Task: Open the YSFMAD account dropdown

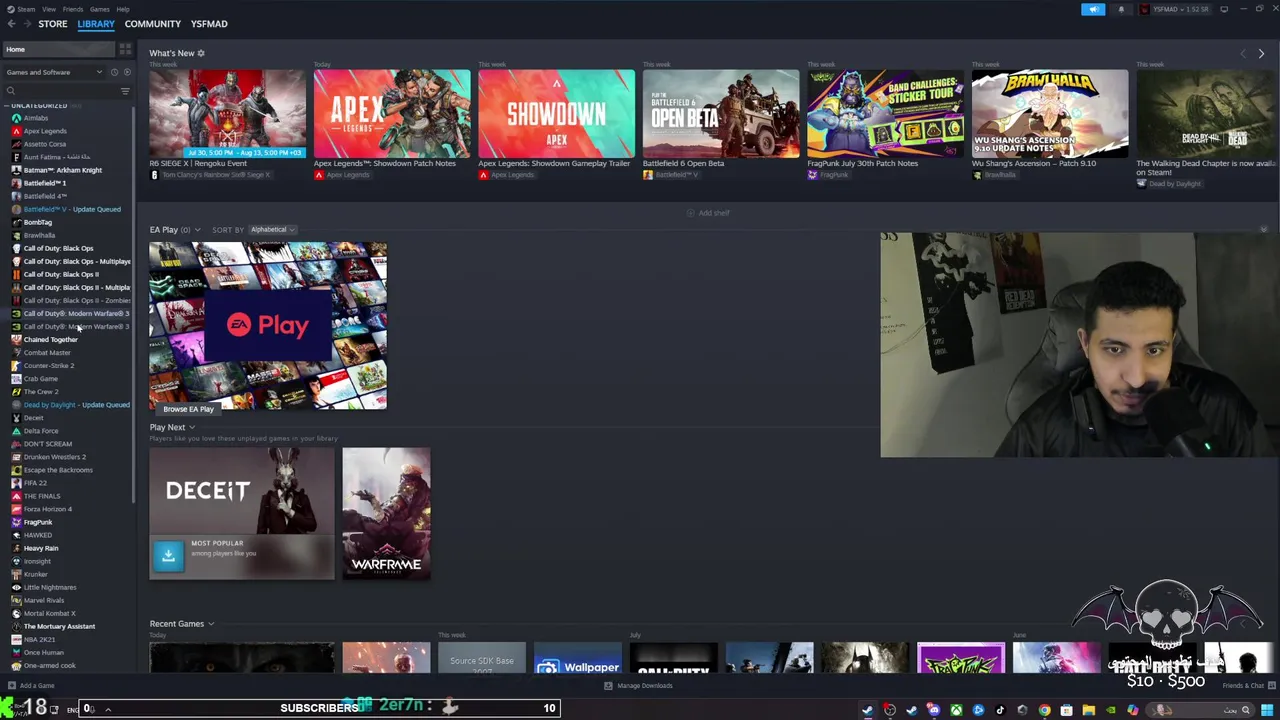Action: 1176,9
